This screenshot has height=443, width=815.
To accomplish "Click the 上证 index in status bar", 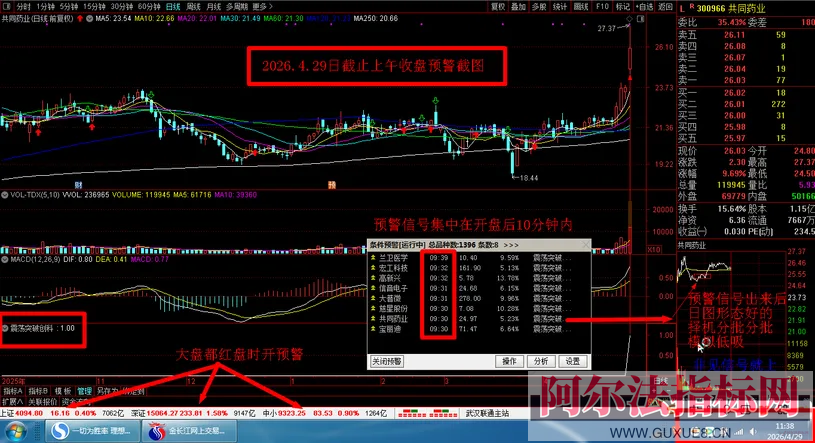I will [x=62, y=413].
